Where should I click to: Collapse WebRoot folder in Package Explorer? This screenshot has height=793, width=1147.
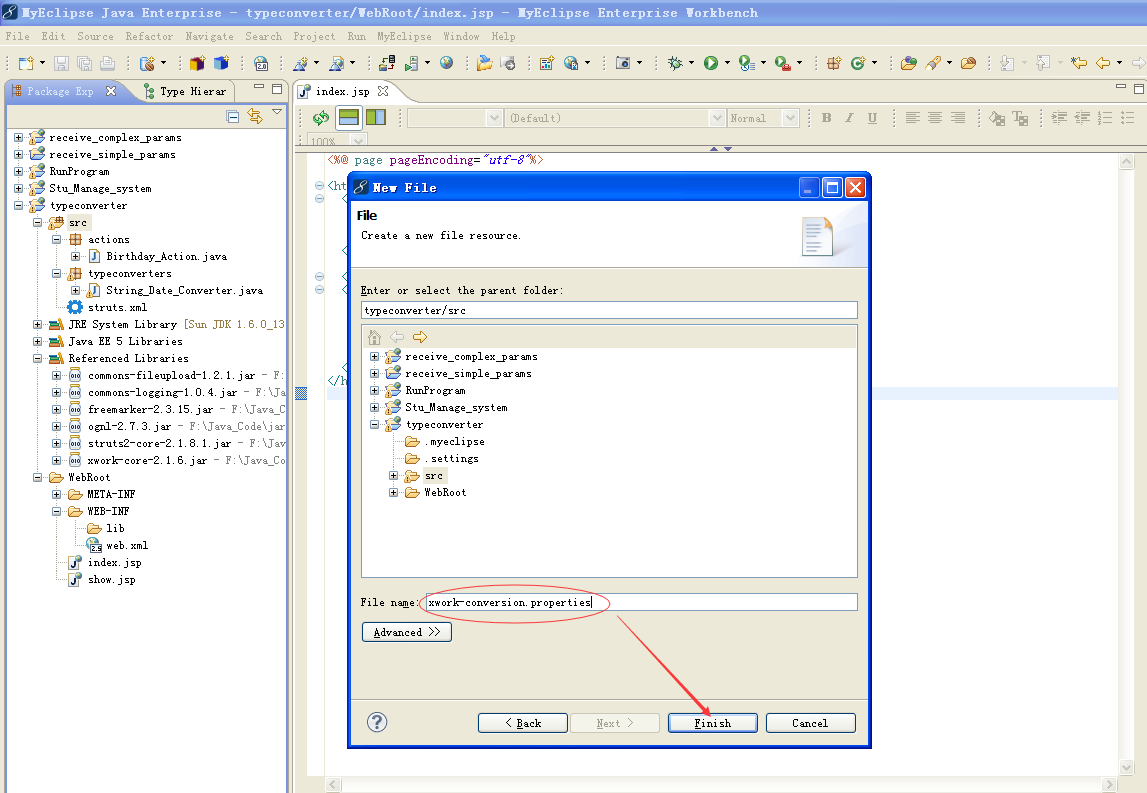click(37, 477)
